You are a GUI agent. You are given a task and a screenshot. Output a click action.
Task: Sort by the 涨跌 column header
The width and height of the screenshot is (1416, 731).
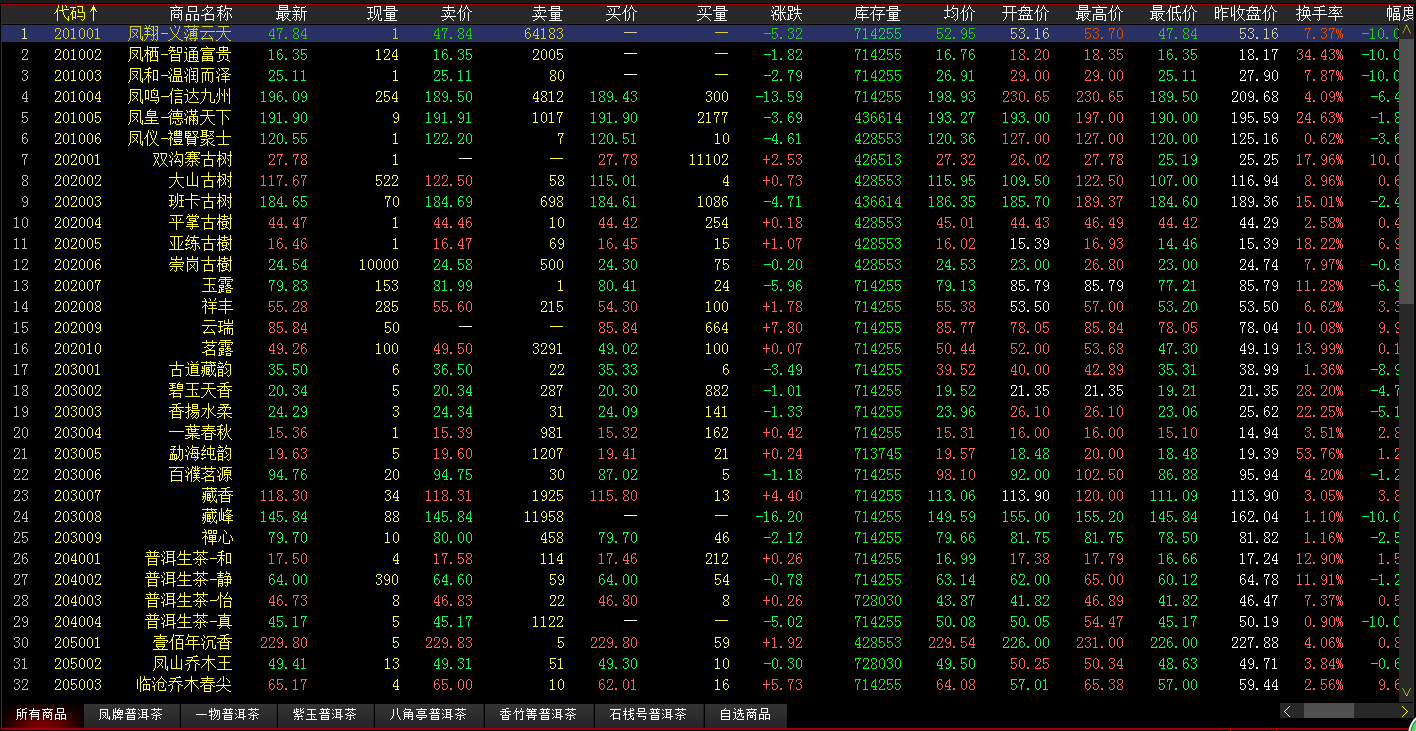coord(786,13)
